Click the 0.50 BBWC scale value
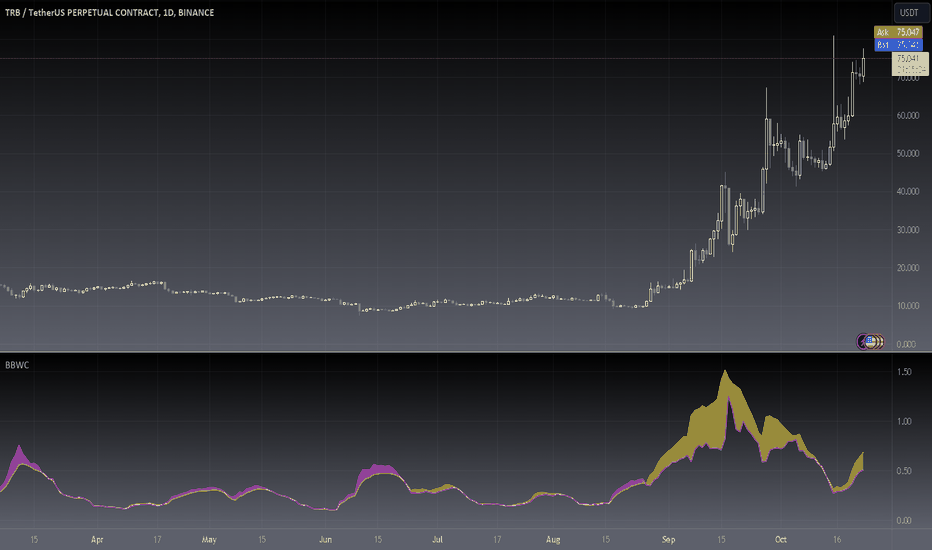Viewport: 932px width, 550px height. [903, 471]
